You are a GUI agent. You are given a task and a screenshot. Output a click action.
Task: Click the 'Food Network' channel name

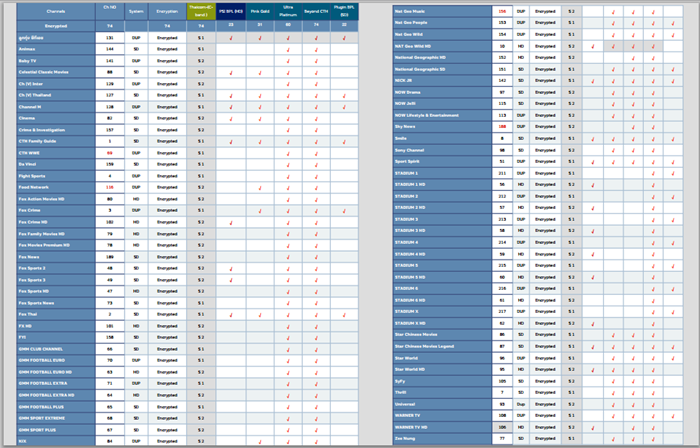(x=56, y=187)
